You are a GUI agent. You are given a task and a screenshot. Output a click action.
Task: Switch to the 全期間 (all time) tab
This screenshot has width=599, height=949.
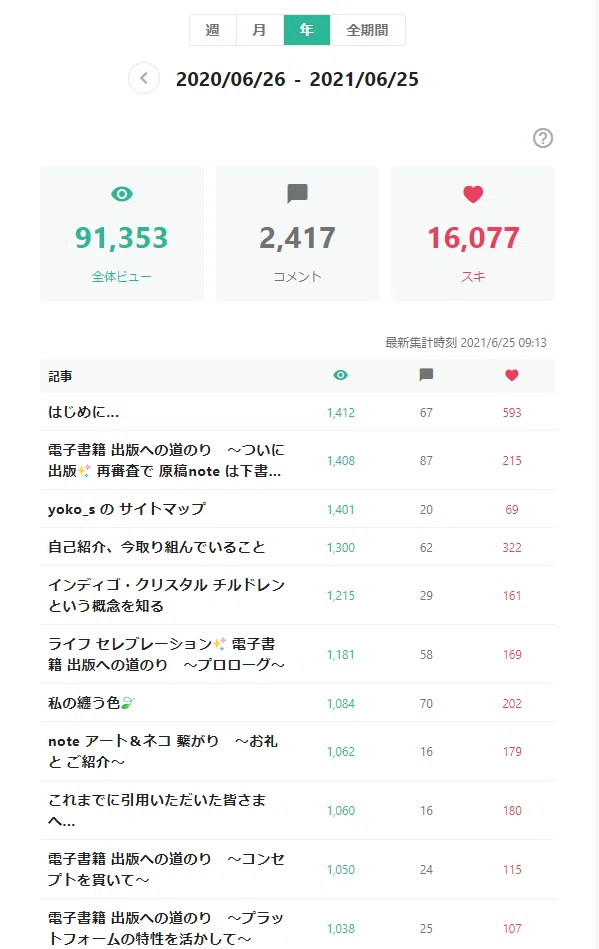(367, 30)
